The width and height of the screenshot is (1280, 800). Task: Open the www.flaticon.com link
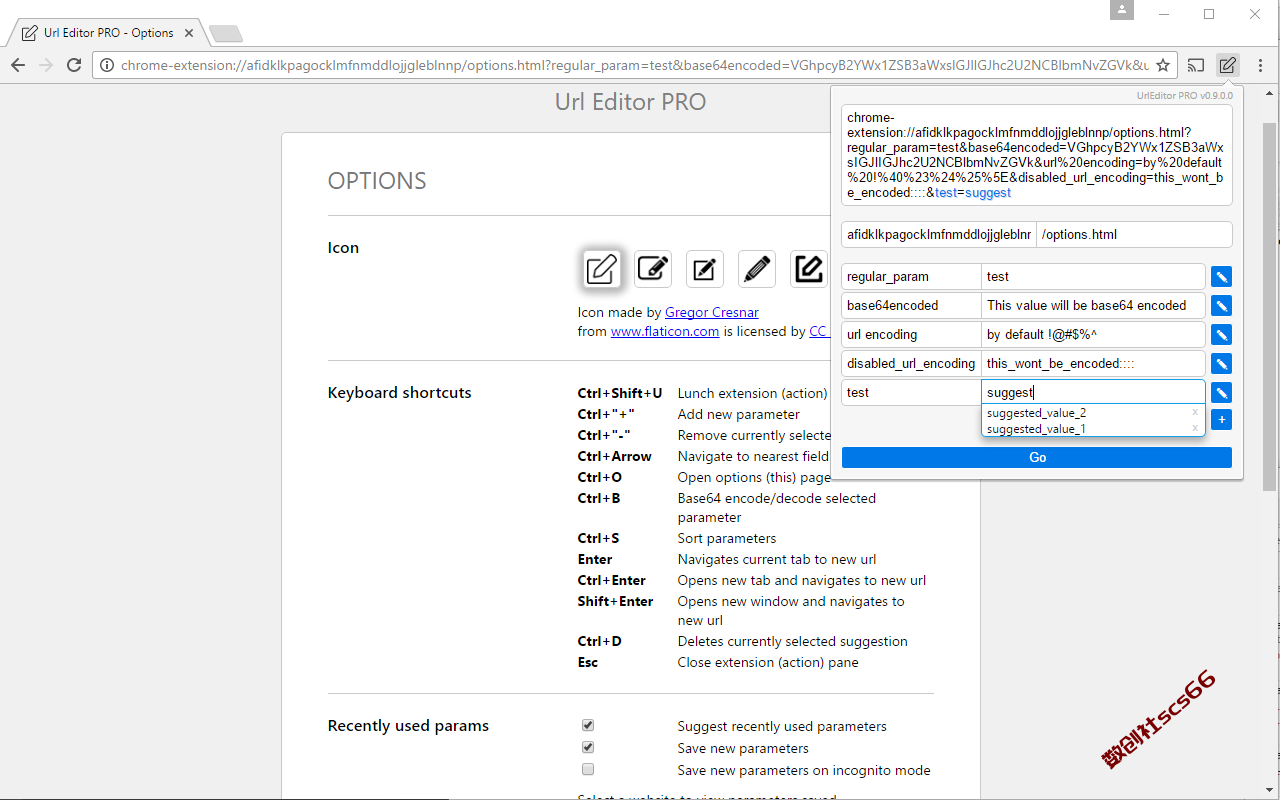(665, 331)
